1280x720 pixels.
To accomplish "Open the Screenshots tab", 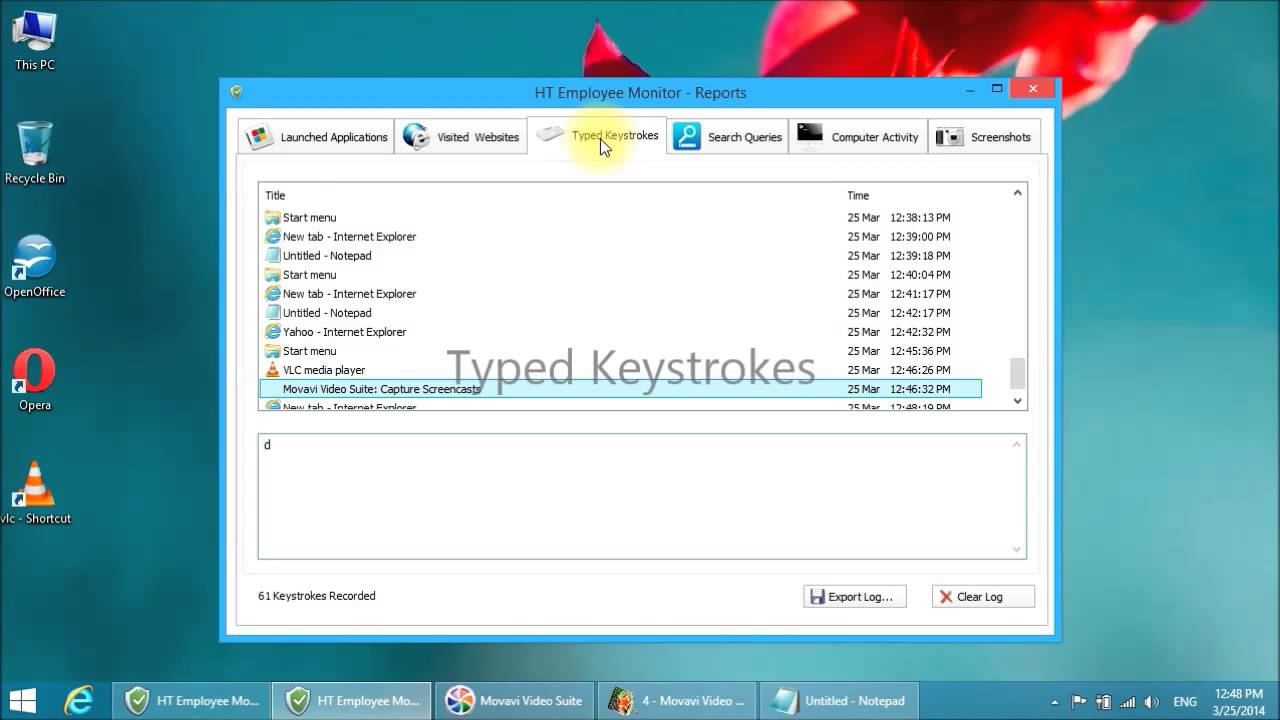I will [984, 137].
